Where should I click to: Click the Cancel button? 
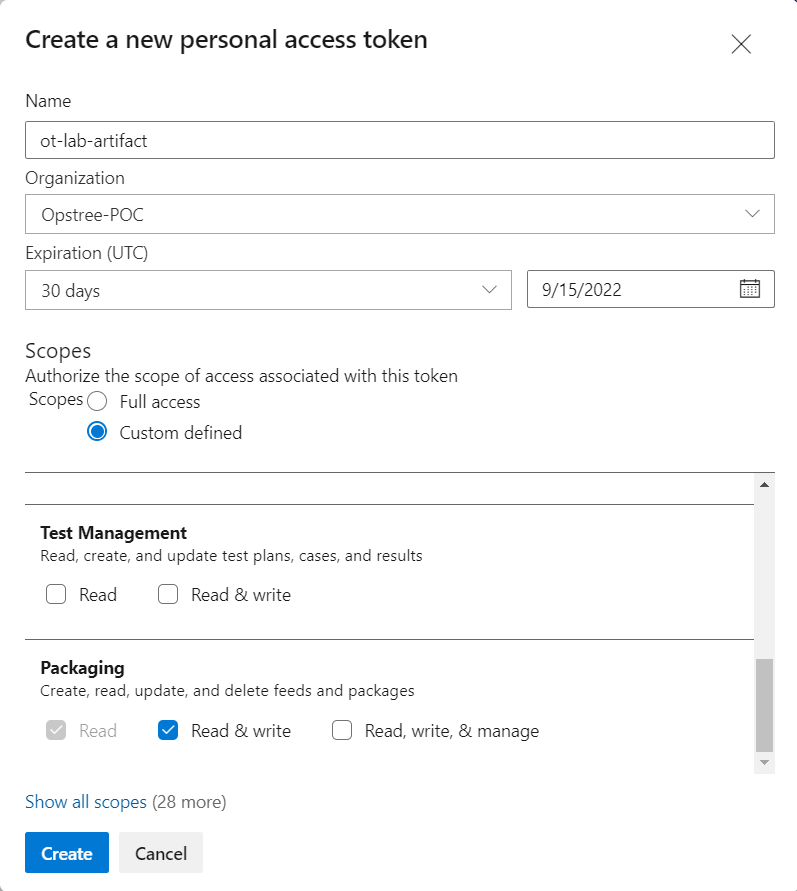pyautogui.click(x=161, y=853)
